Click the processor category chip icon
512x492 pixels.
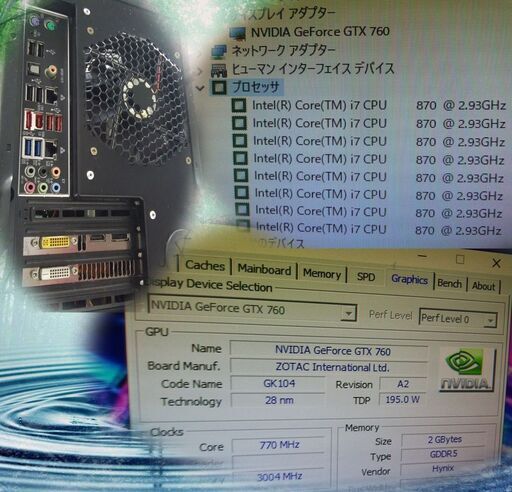coord(219,87)
